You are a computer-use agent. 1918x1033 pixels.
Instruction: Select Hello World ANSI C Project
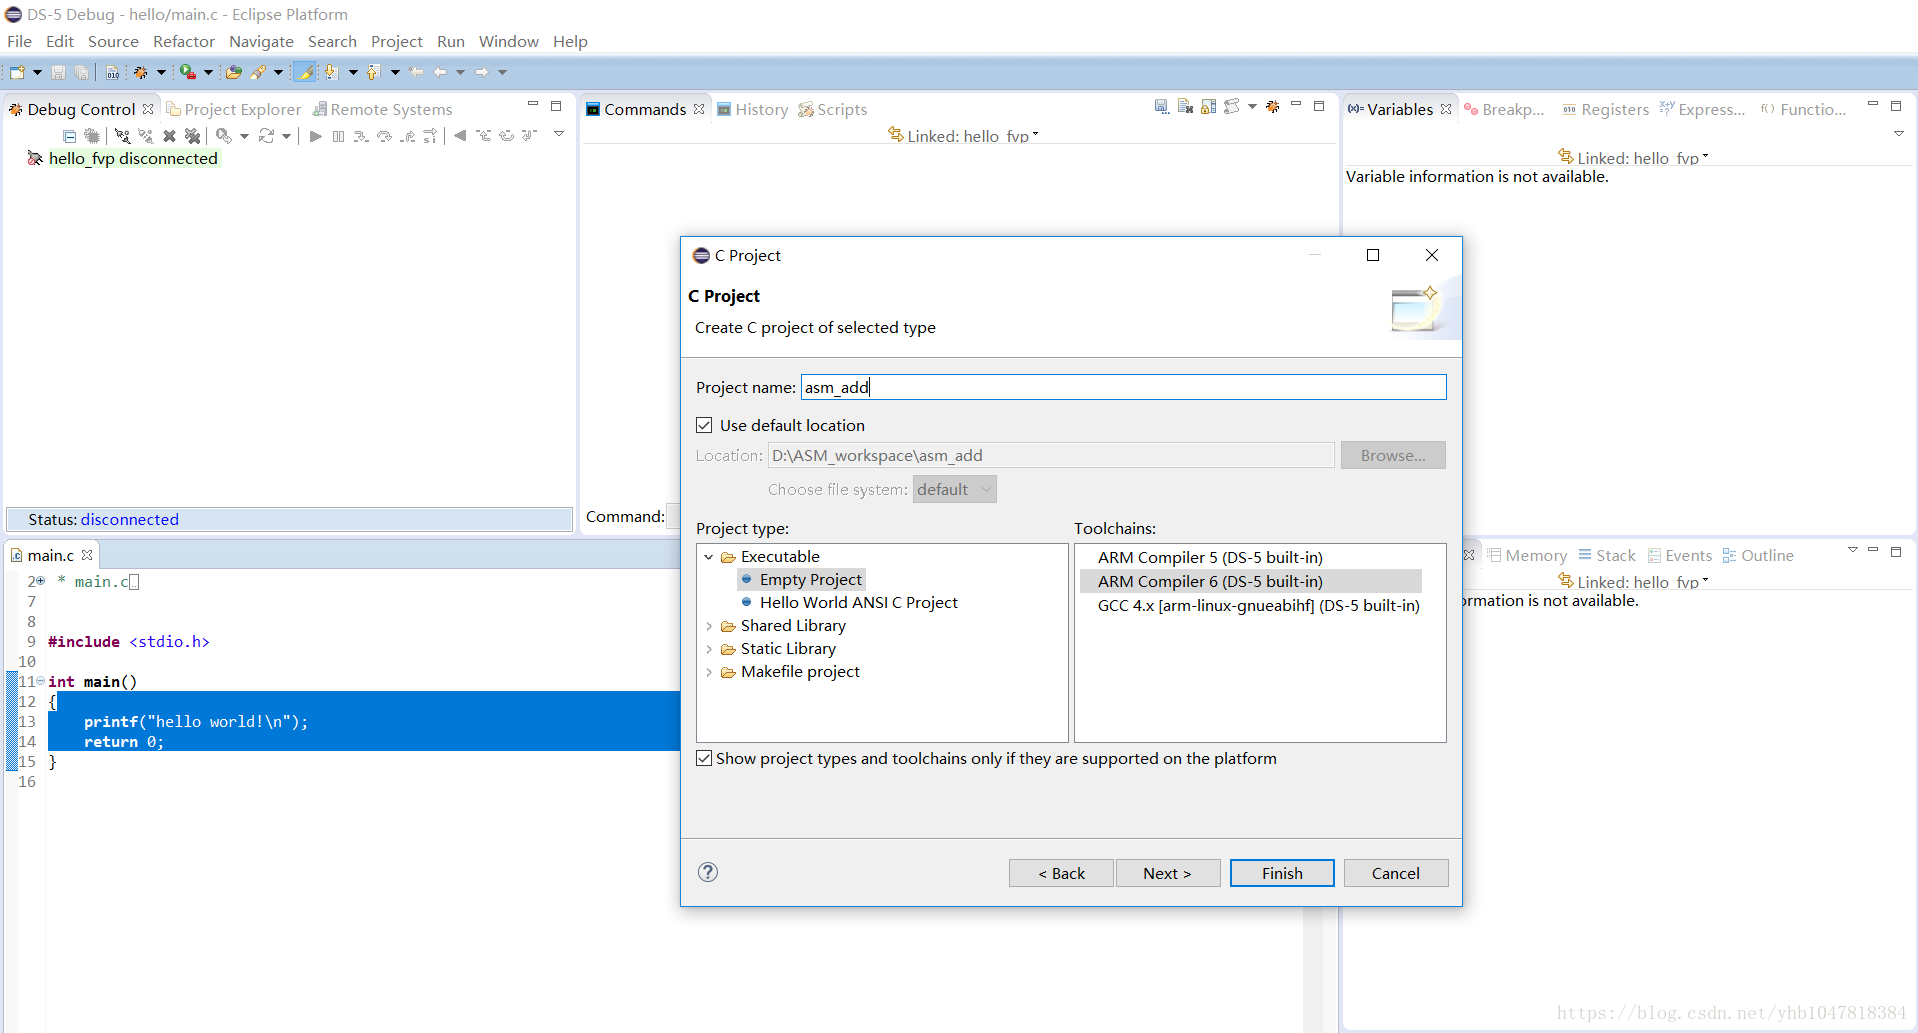click(x=858, y=603)
